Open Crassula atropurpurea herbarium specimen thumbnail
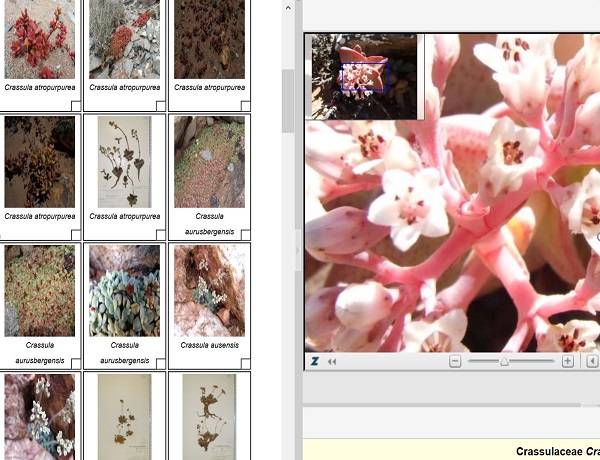 [x=125, y=162]
